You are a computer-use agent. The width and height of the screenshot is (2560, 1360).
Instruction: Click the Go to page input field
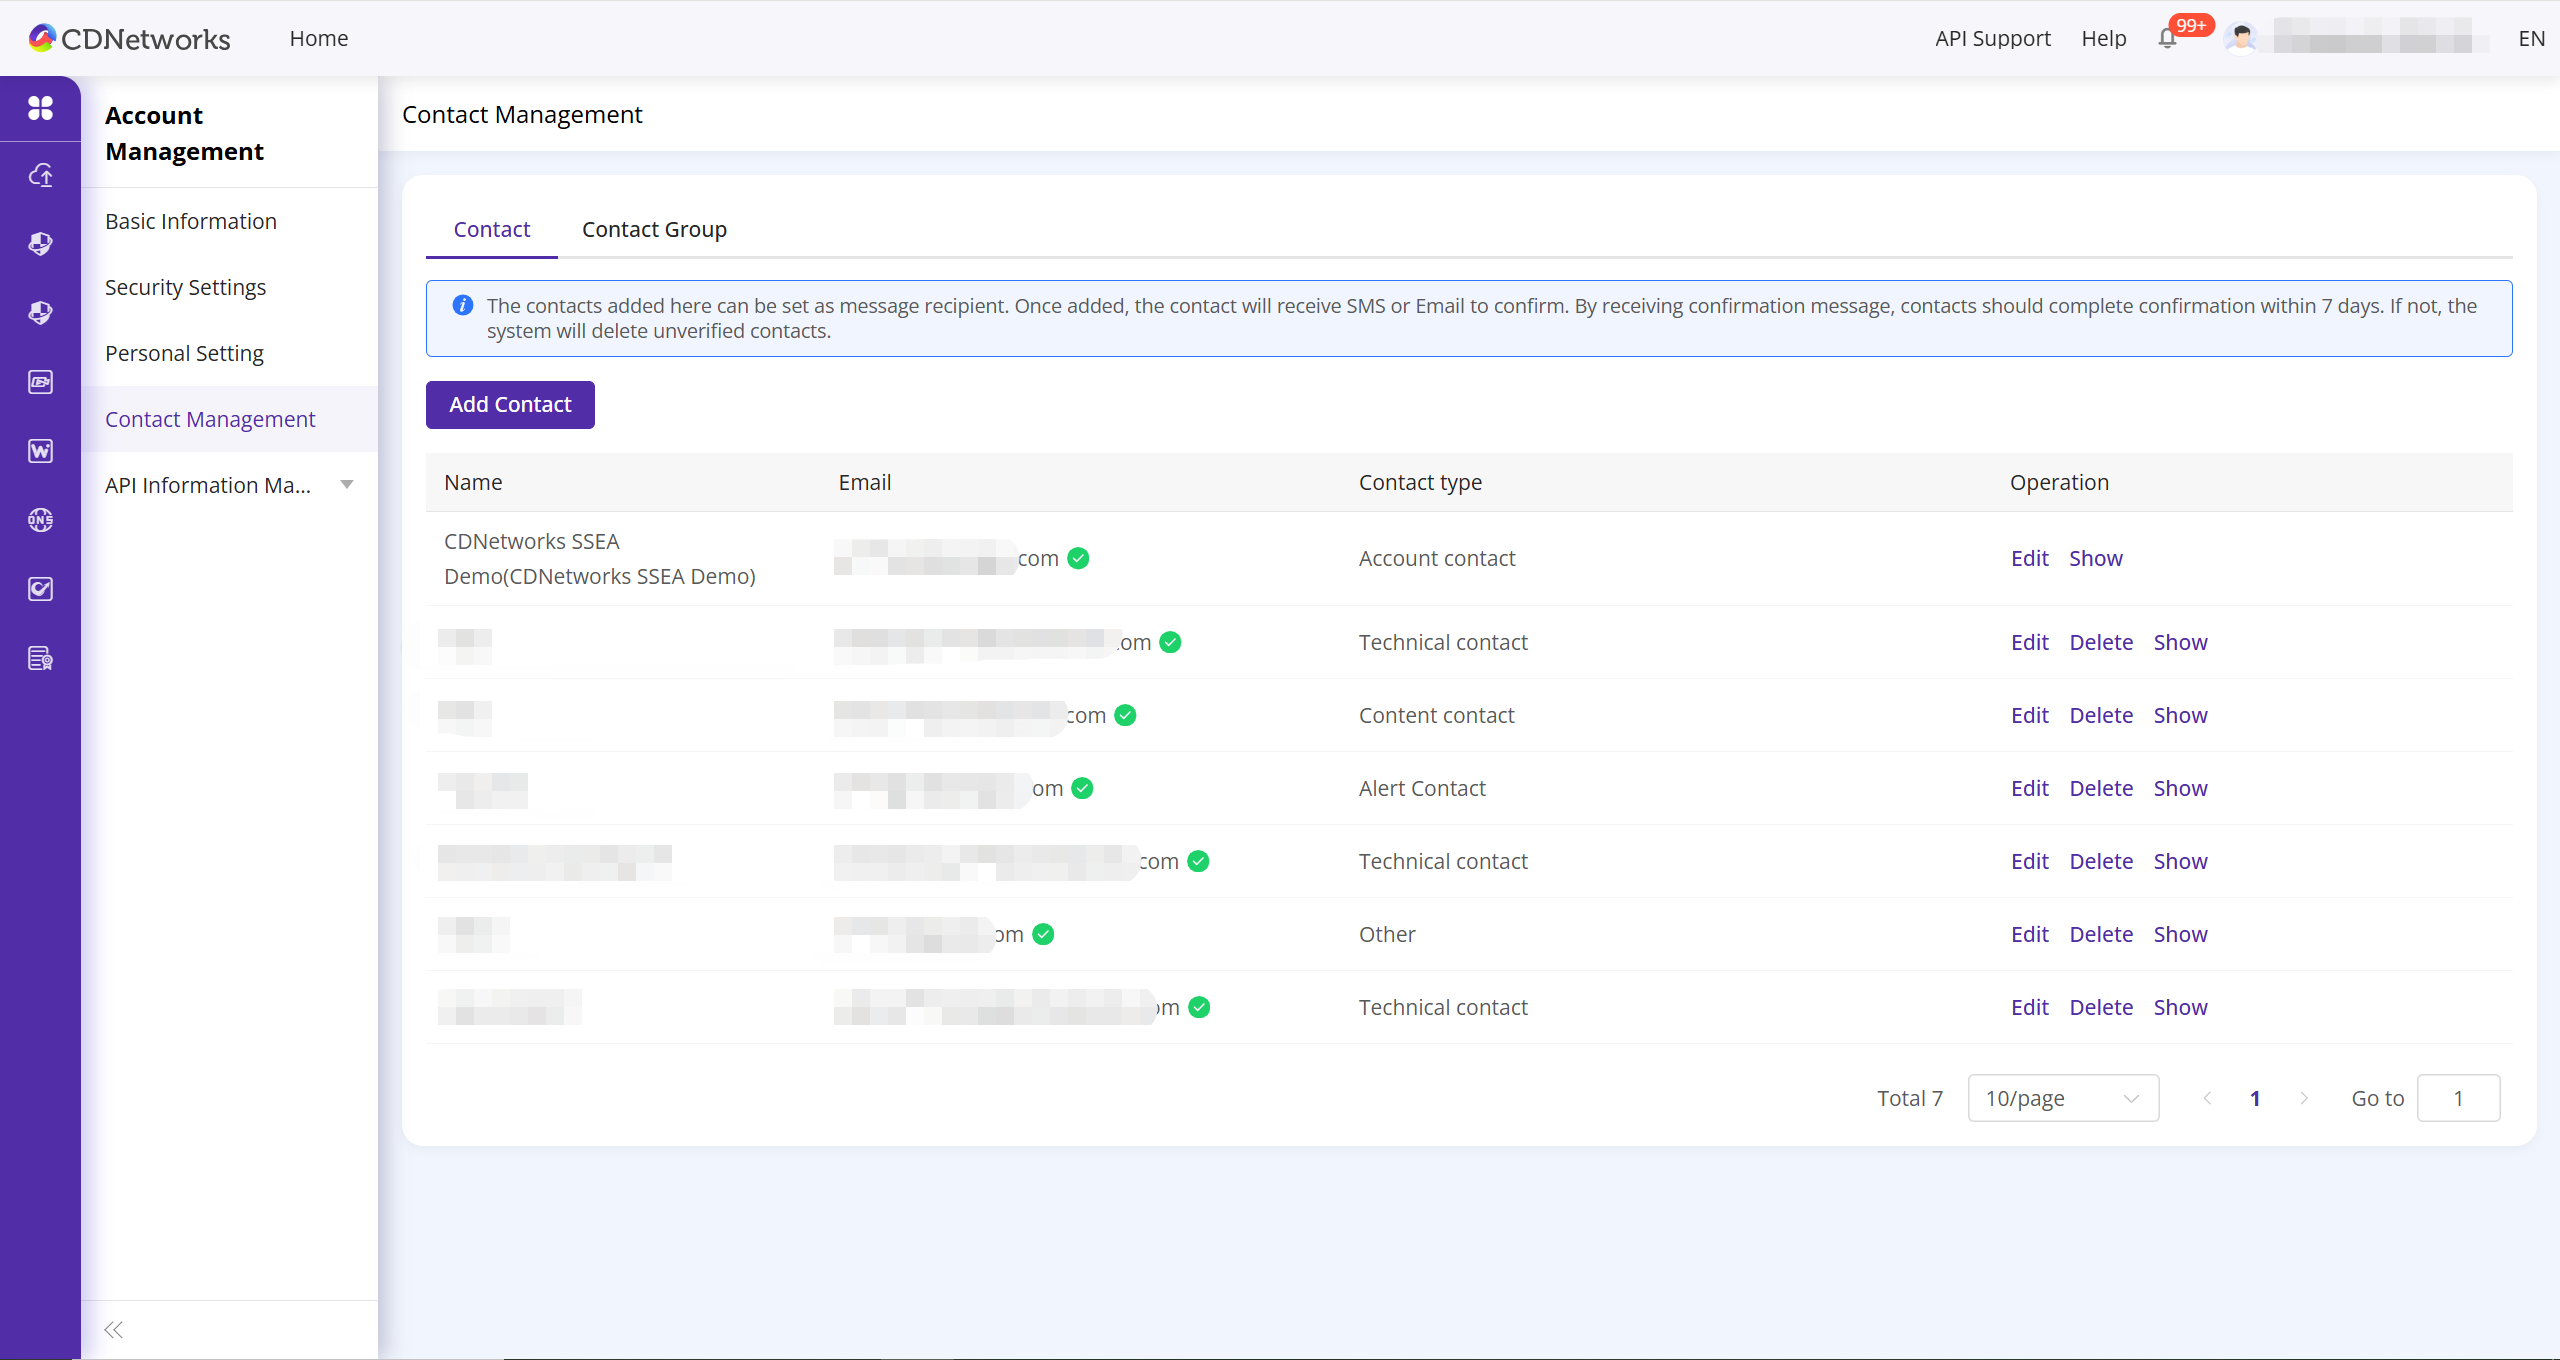point(2457,1098)
